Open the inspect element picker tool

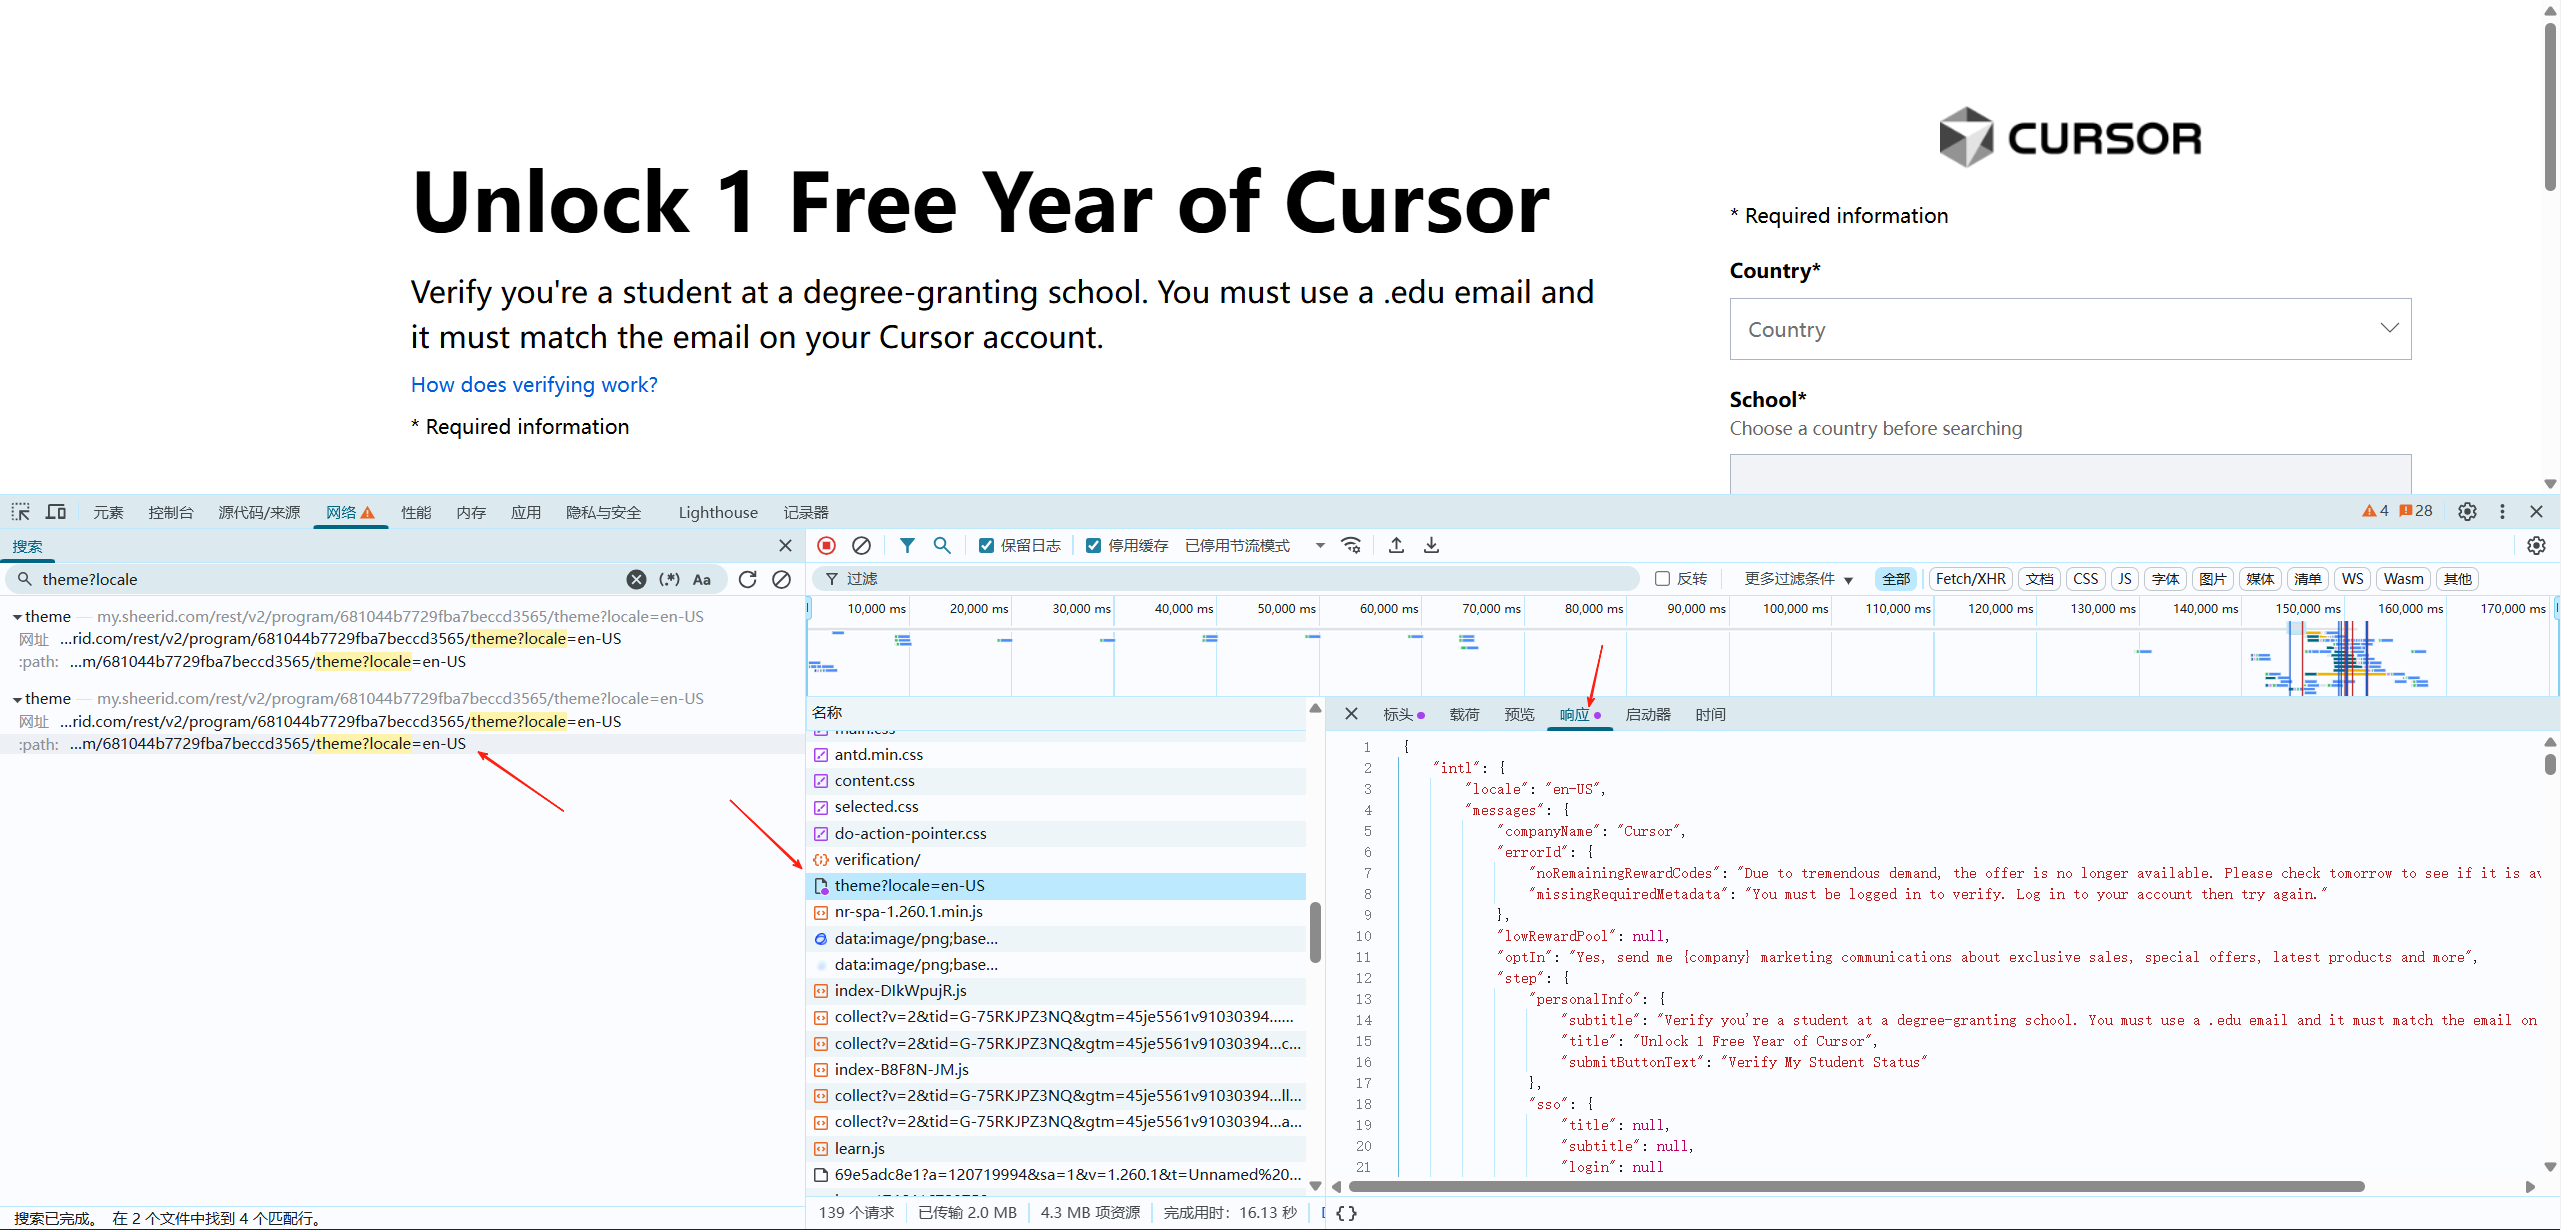click(21, 512)
